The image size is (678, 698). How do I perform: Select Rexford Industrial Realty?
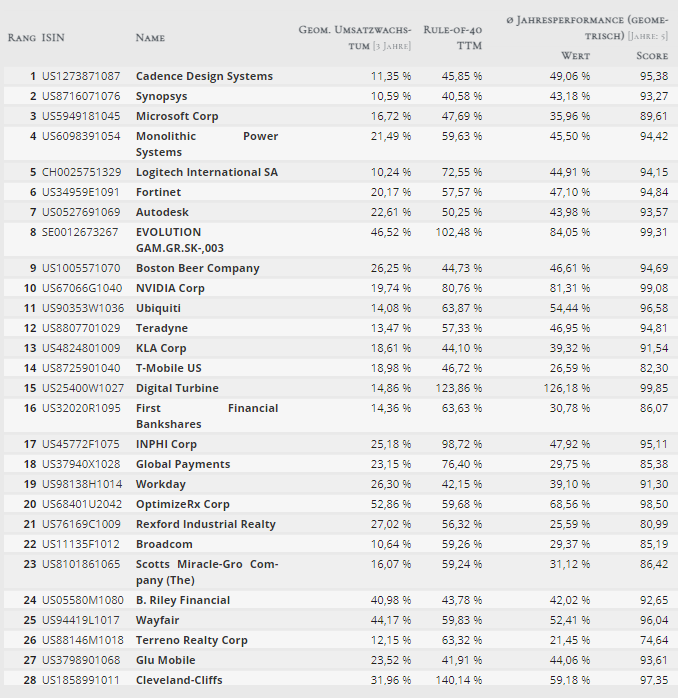click(x=206, y=524)
